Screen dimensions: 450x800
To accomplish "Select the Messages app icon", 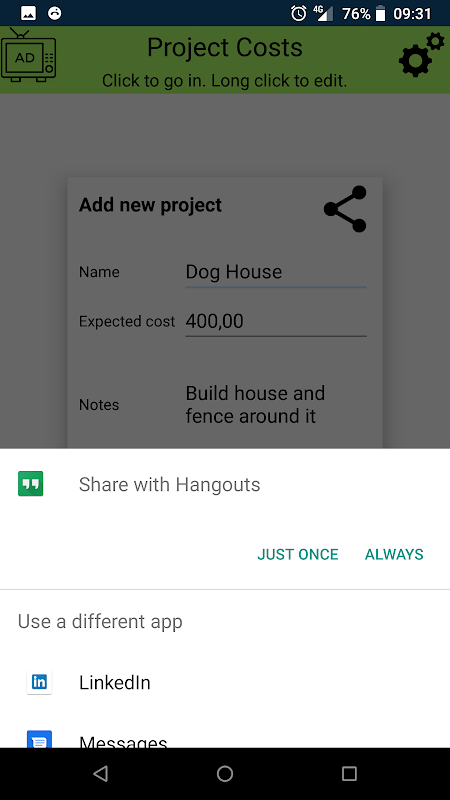I will click(39, 739).
